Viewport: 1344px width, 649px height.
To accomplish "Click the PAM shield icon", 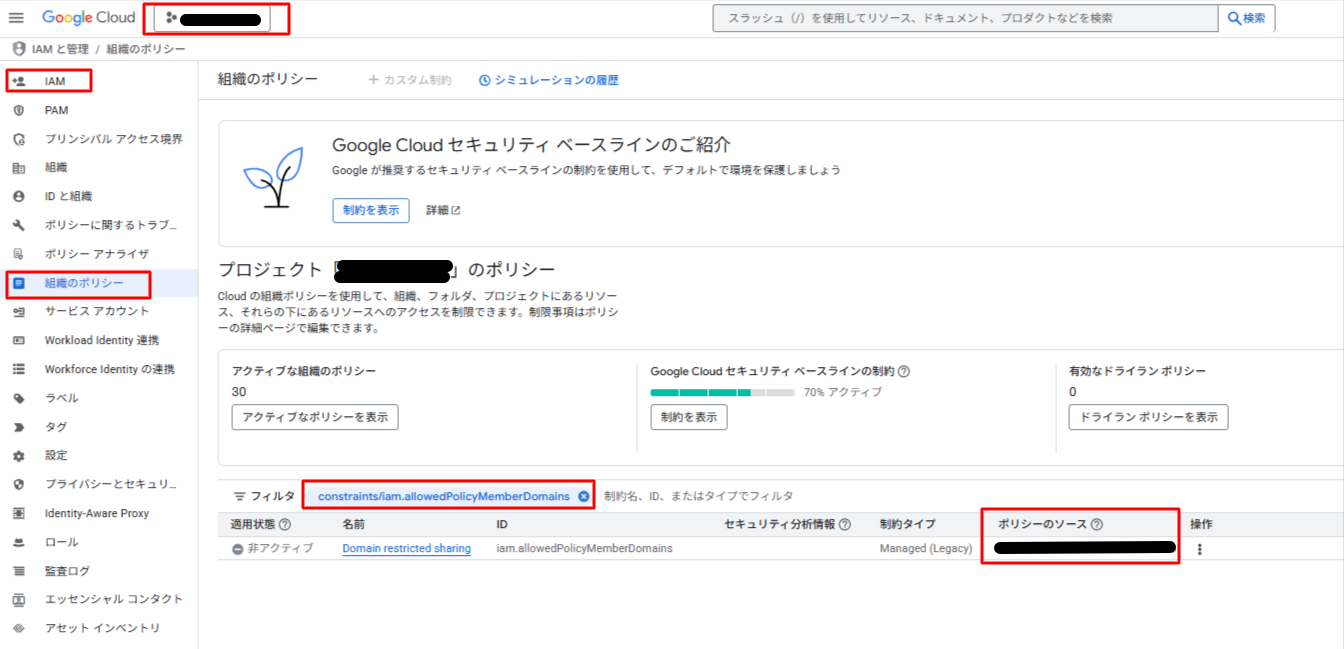I will pyautogui.click(x=19, y=110).
